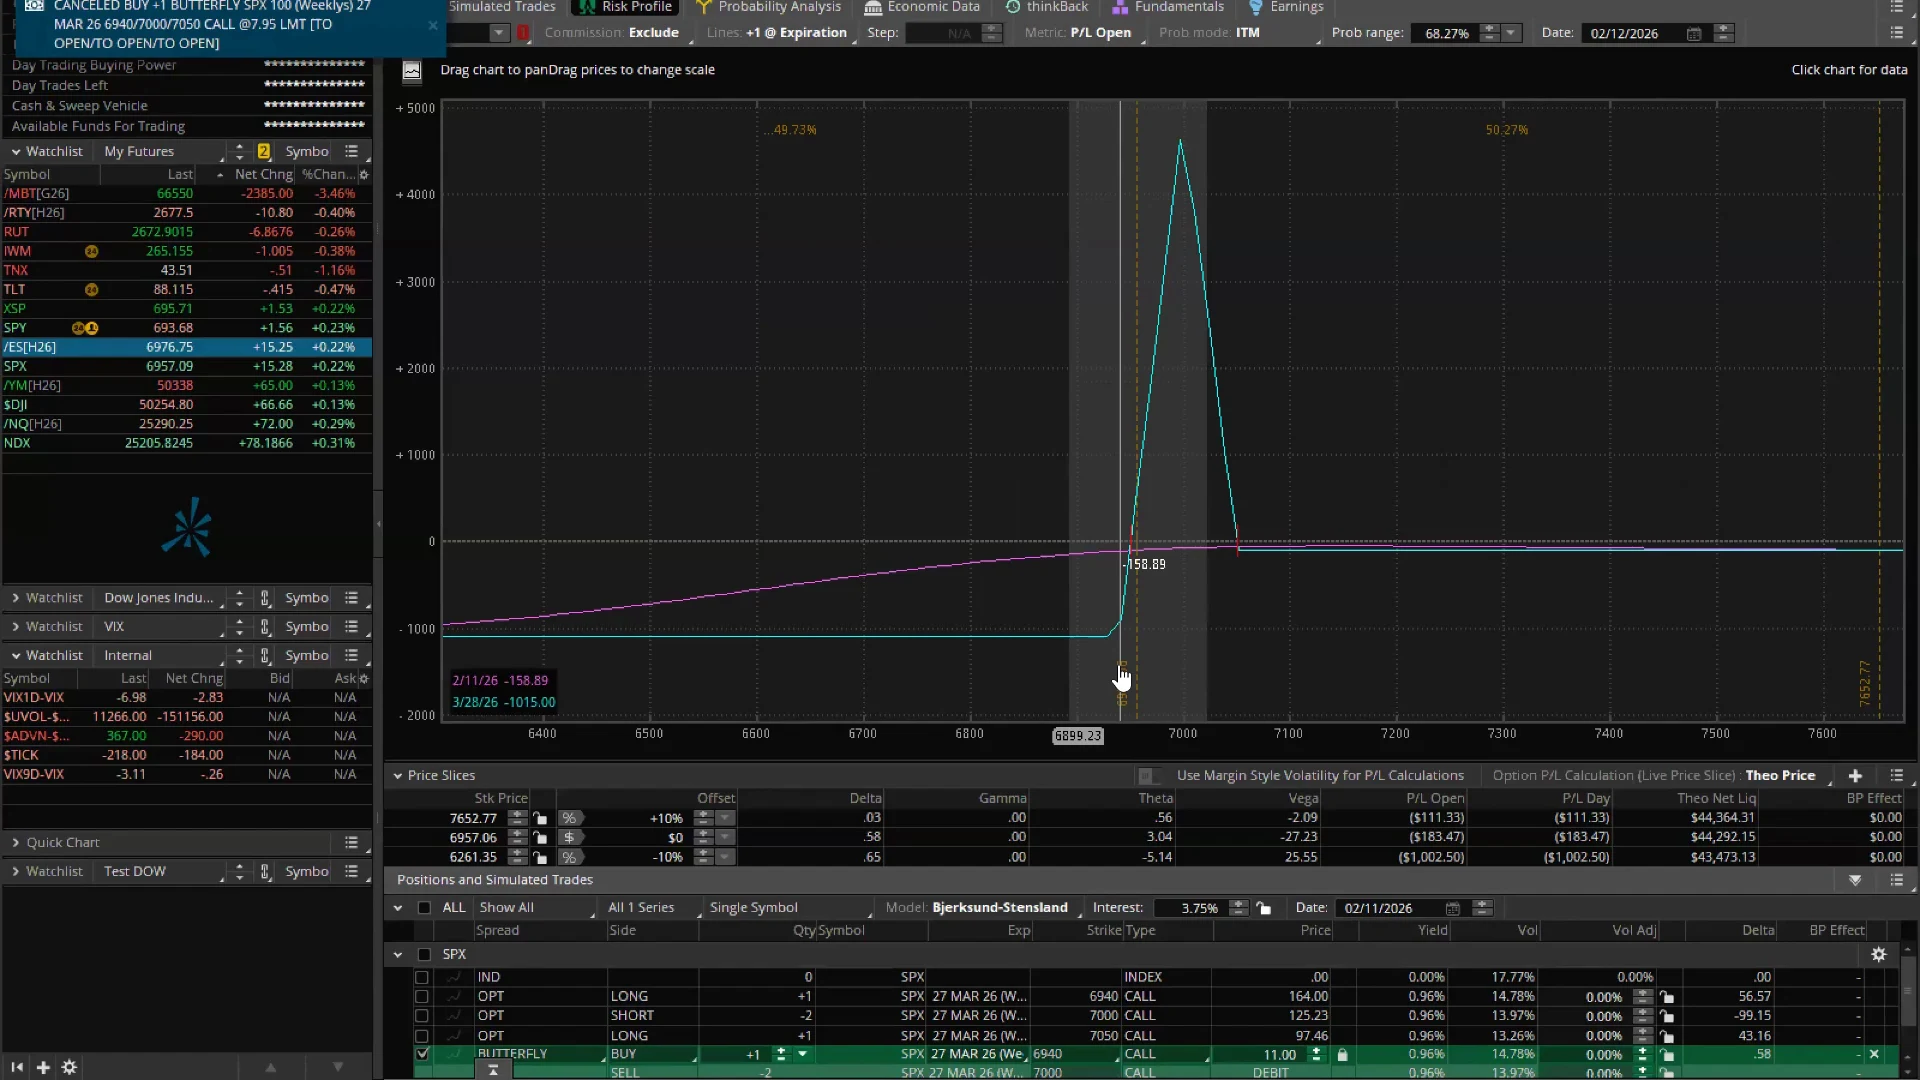This screenshot has width=1920, height=1080.
Task: Click the yellow link number 2 icon
Action: 264,152
